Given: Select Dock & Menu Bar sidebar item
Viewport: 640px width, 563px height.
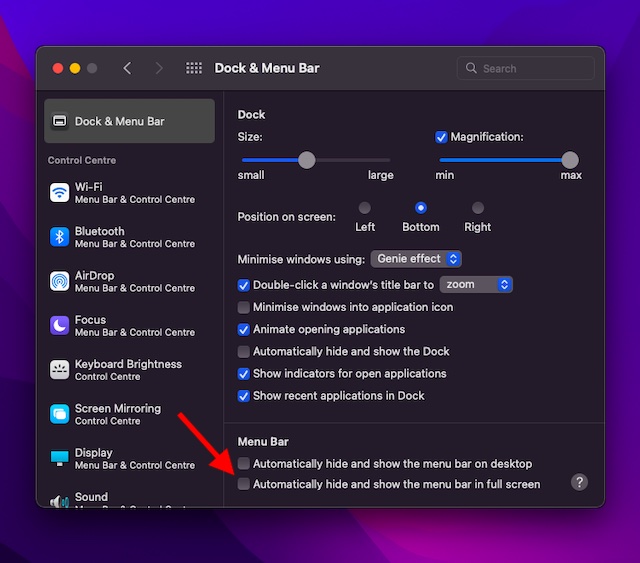Looking at the screenshot, I should 129,121.
